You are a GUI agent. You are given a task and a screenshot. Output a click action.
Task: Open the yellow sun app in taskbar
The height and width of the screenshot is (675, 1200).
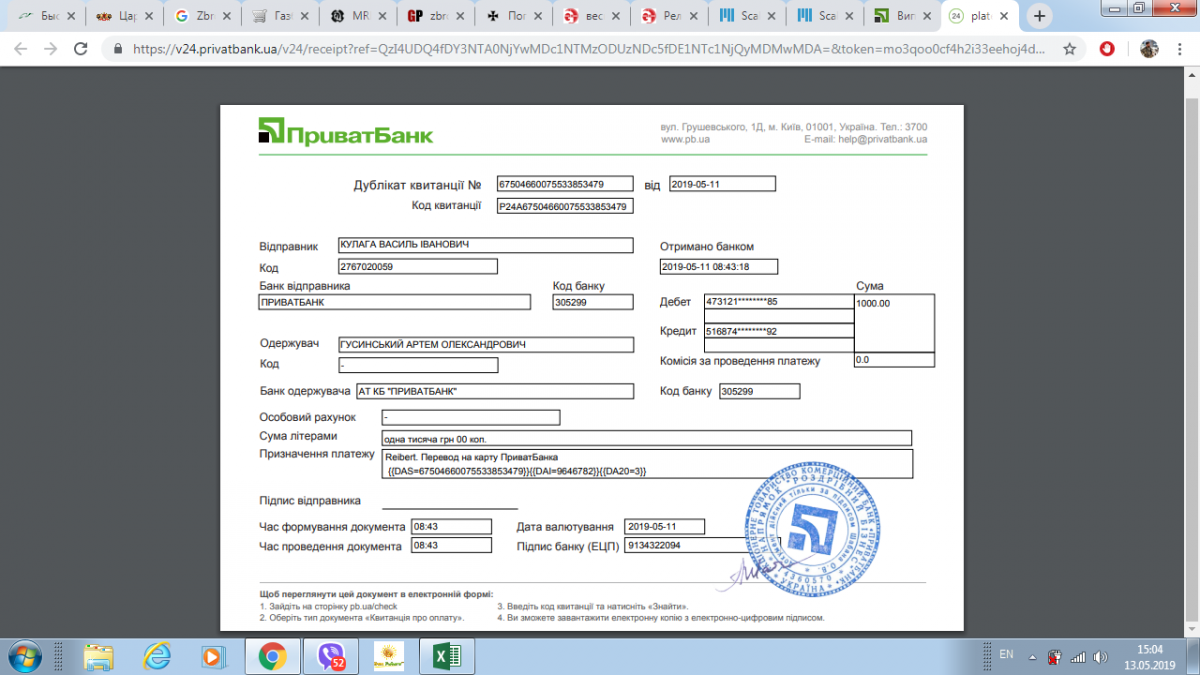point(388,656)
